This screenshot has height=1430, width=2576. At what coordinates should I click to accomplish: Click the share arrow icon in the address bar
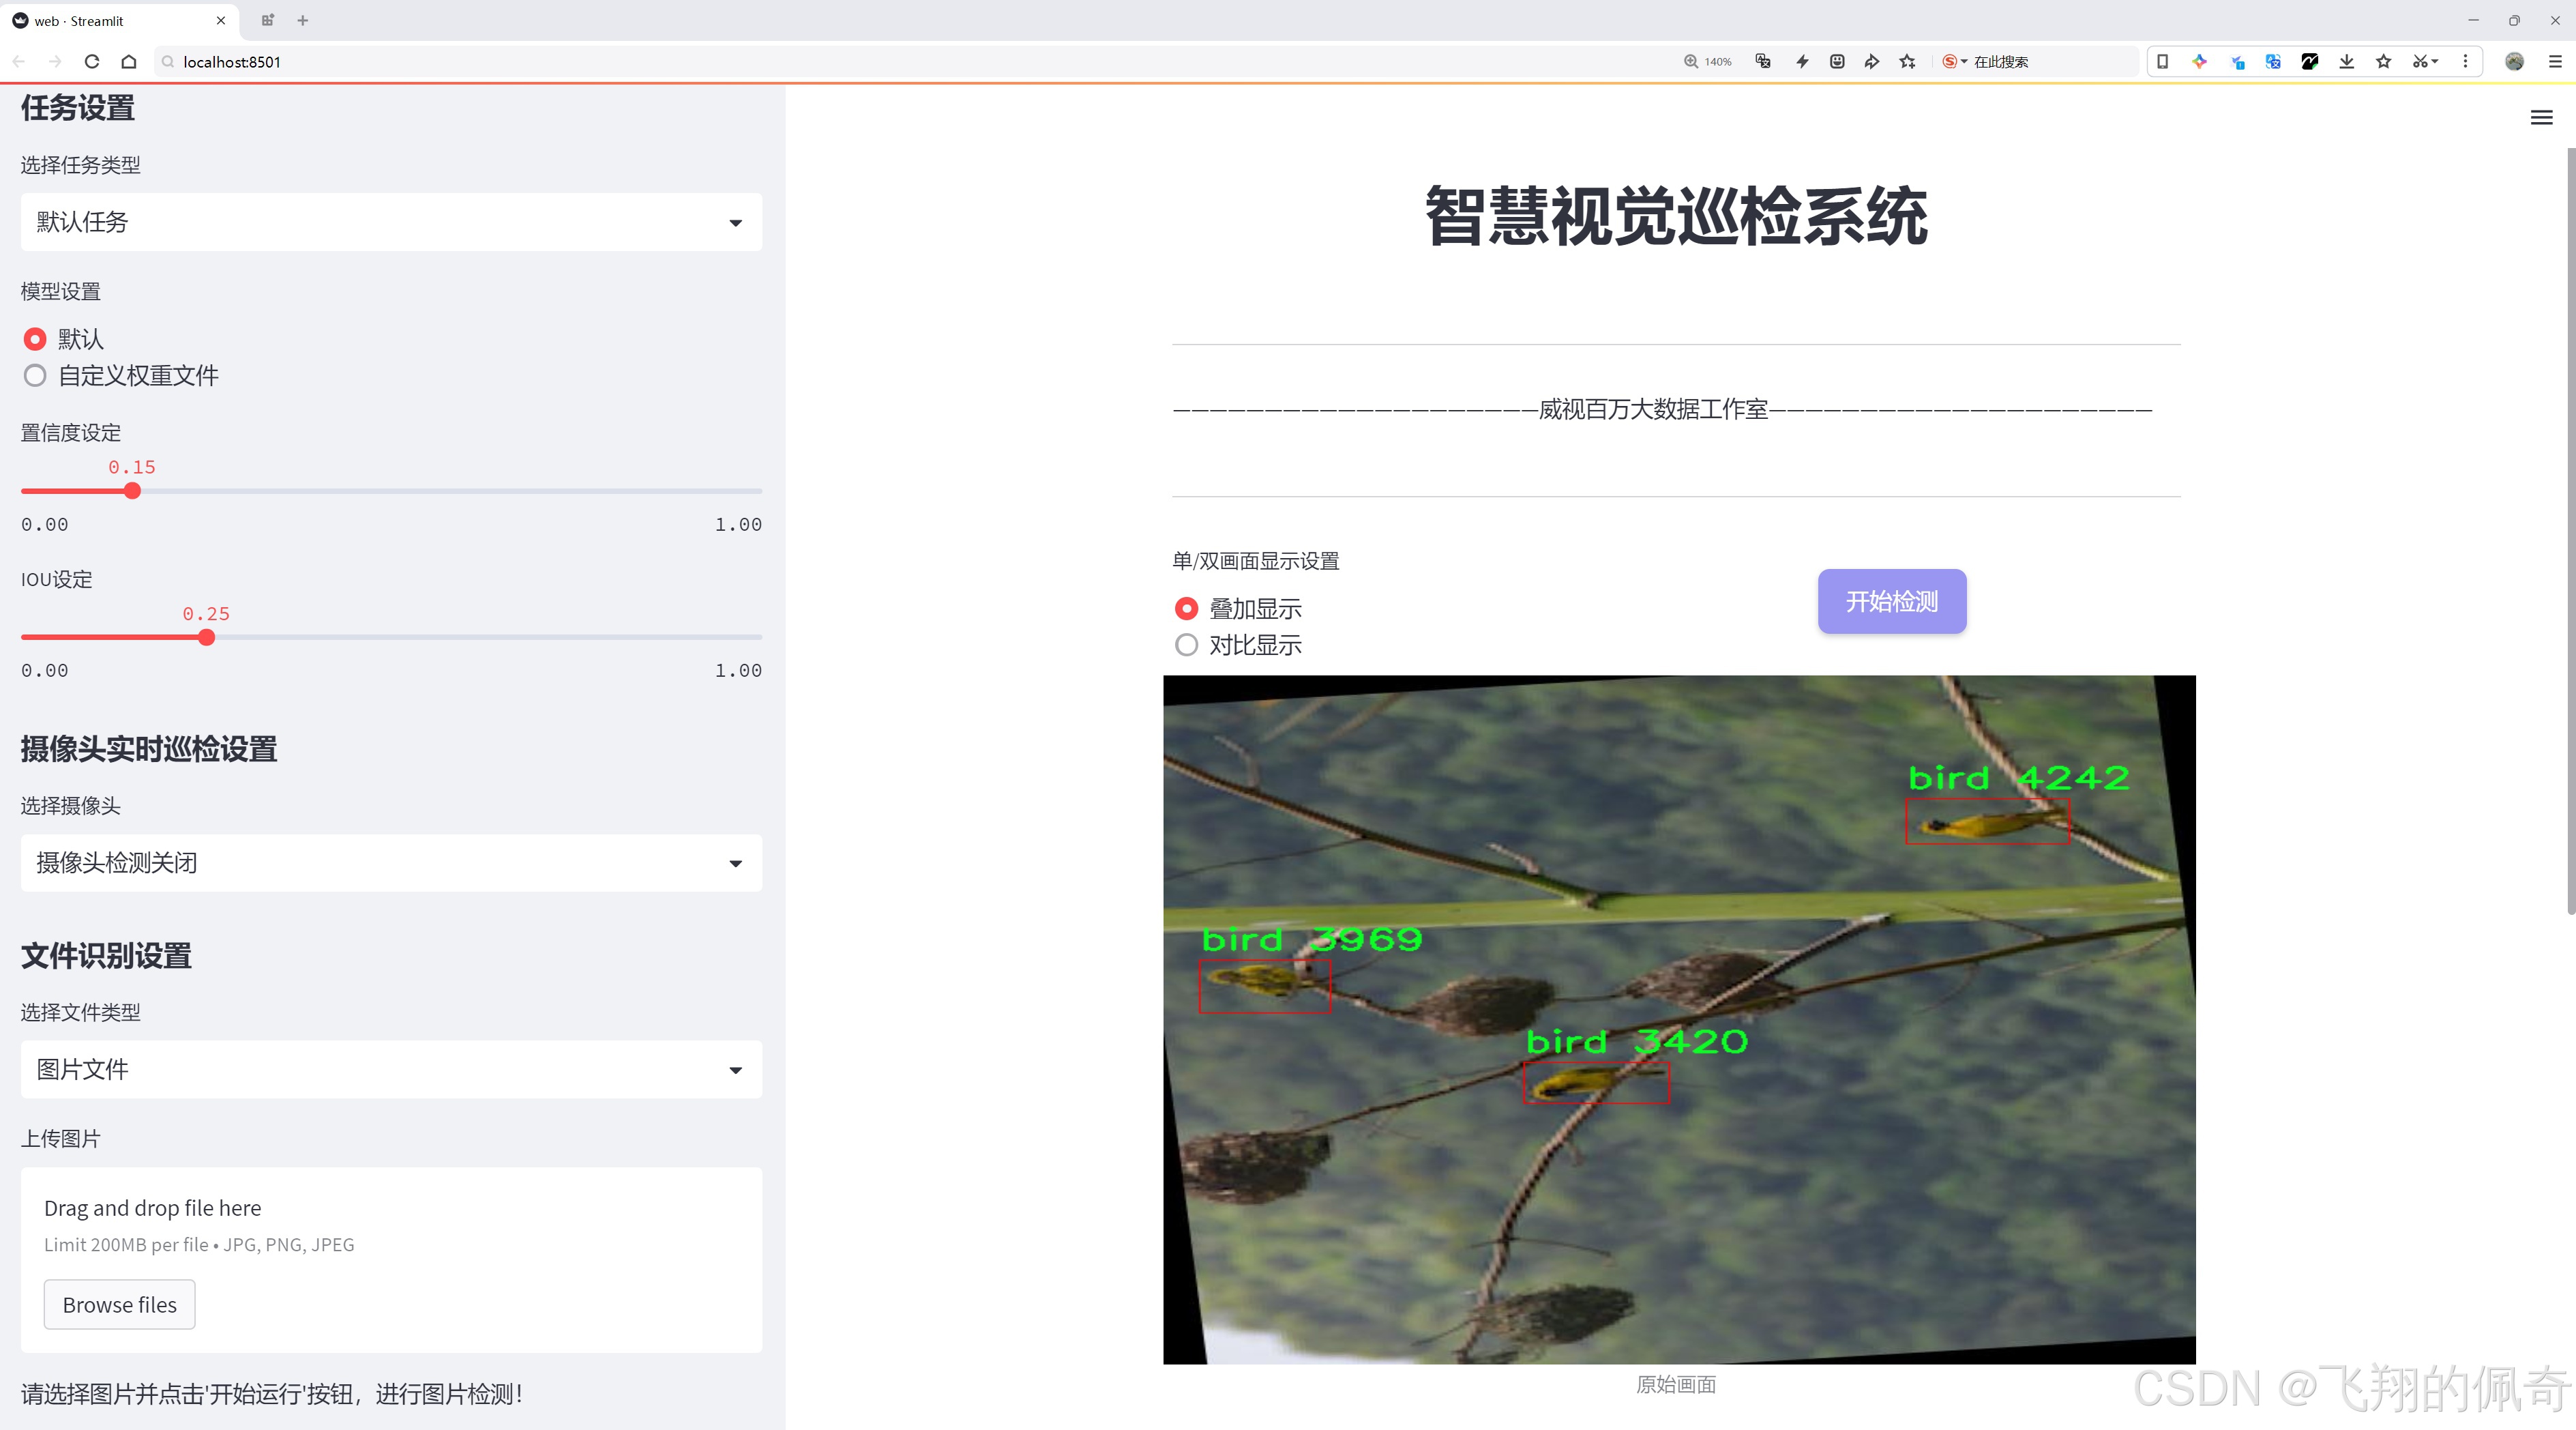1872,61
